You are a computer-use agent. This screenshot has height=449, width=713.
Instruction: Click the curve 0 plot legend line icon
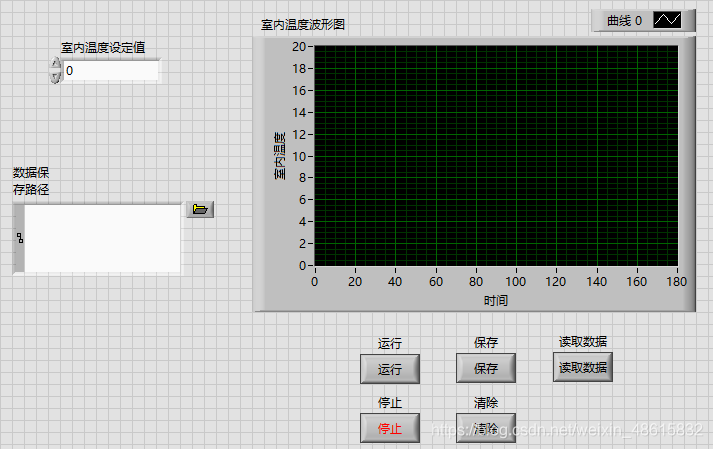(667, 20)
